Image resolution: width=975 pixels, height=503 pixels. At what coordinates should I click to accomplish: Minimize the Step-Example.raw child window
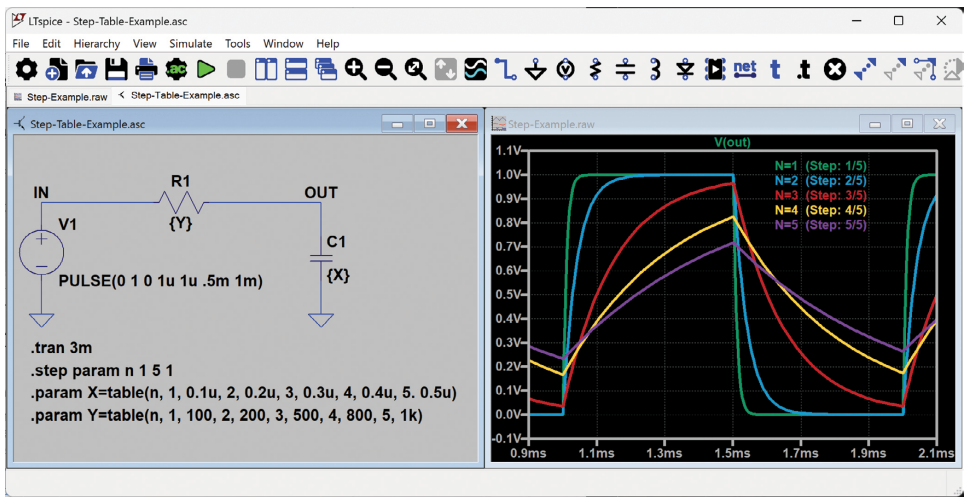tap(874, 124)
